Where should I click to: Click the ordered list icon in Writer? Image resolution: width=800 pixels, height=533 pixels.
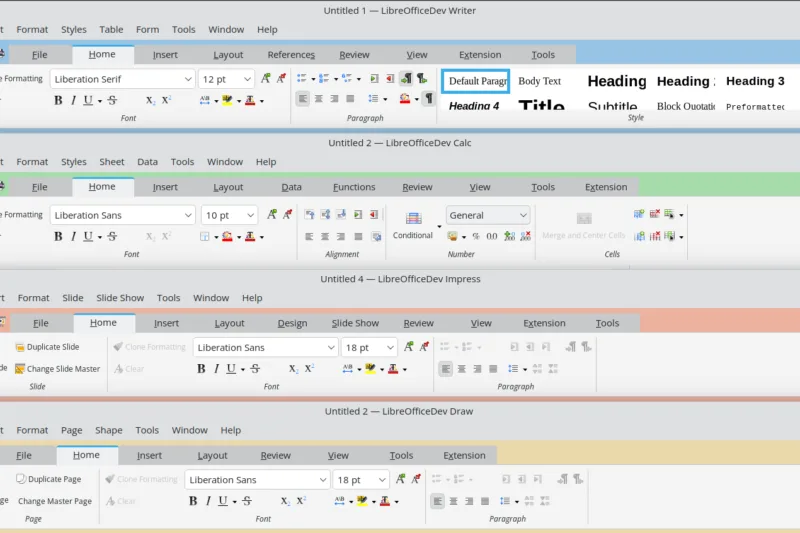(x=323, y=78)
